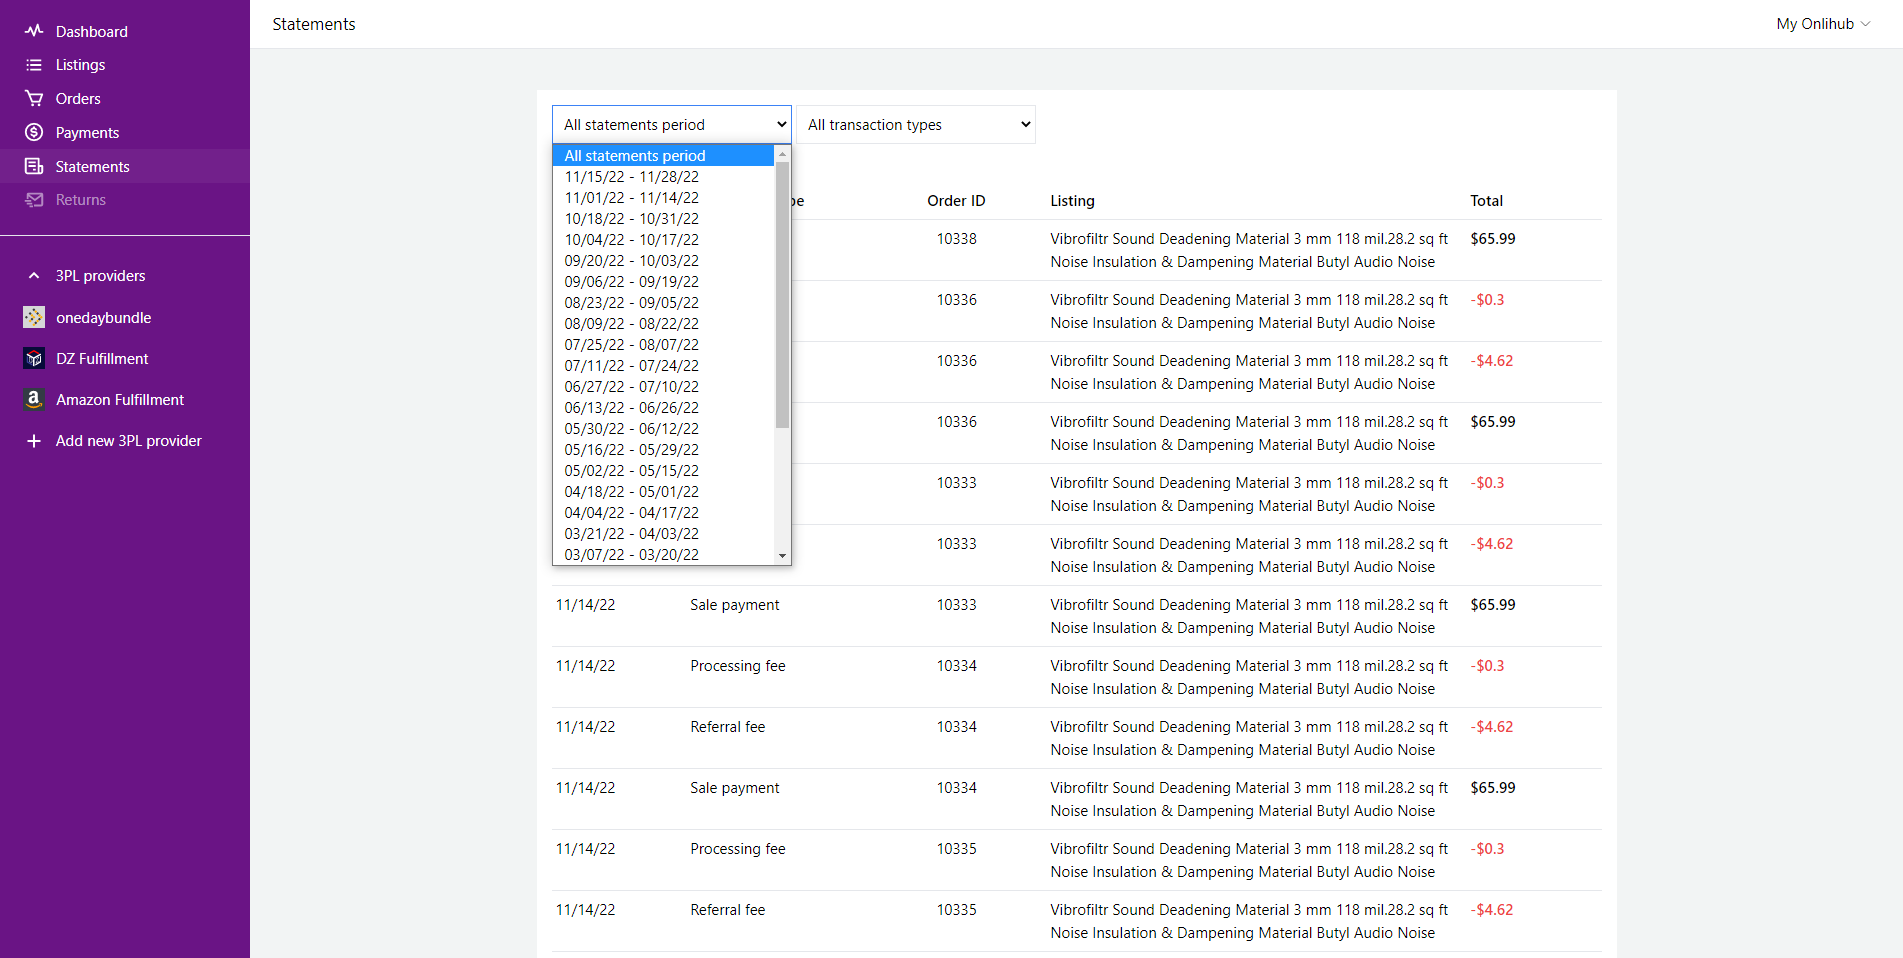Click the onedaybundle logo icon
Viewport: 1903px width, 958px height.
(x=34, y=317)
